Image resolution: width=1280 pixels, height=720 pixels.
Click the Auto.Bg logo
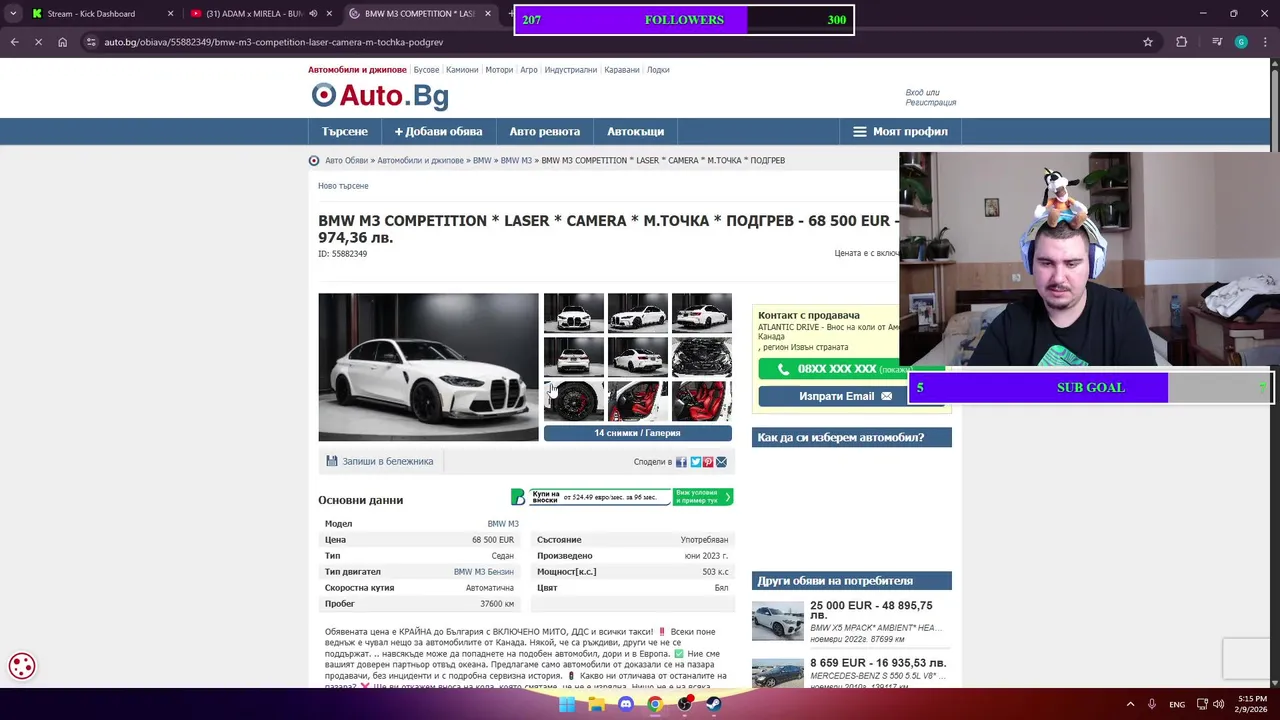click(x=380, y=95)
